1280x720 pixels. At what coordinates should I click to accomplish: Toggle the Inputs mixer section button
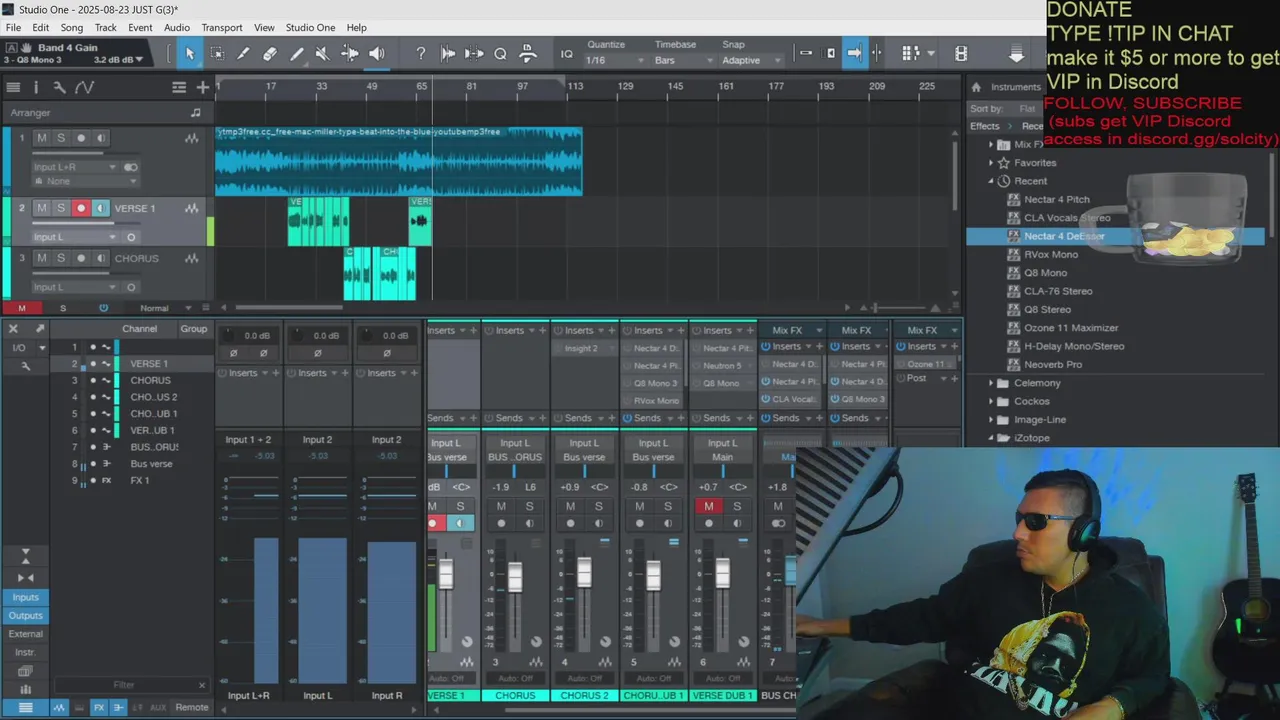point(26,597)
